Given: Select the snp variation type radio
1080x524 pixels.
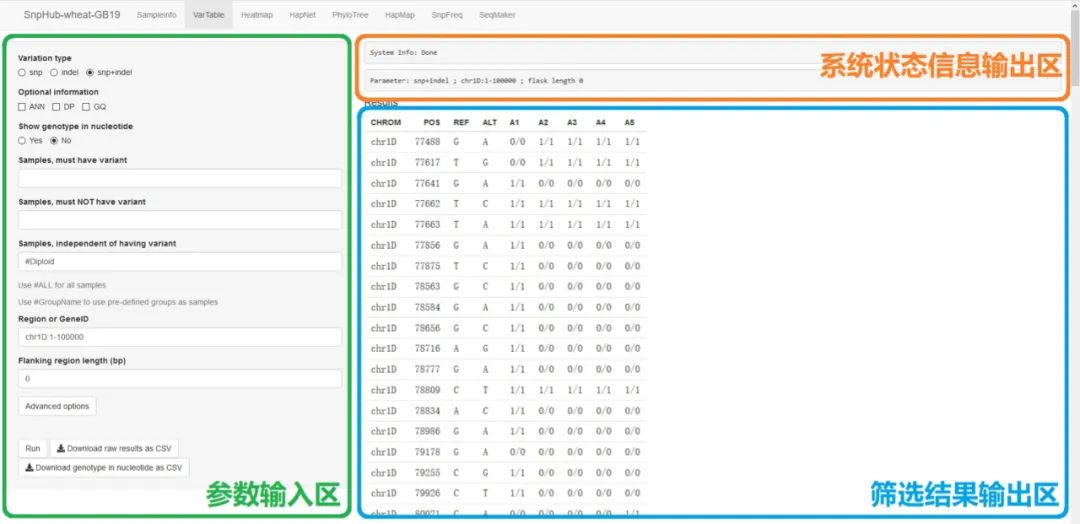Looking at the screenshot, I should pos(22,72).
